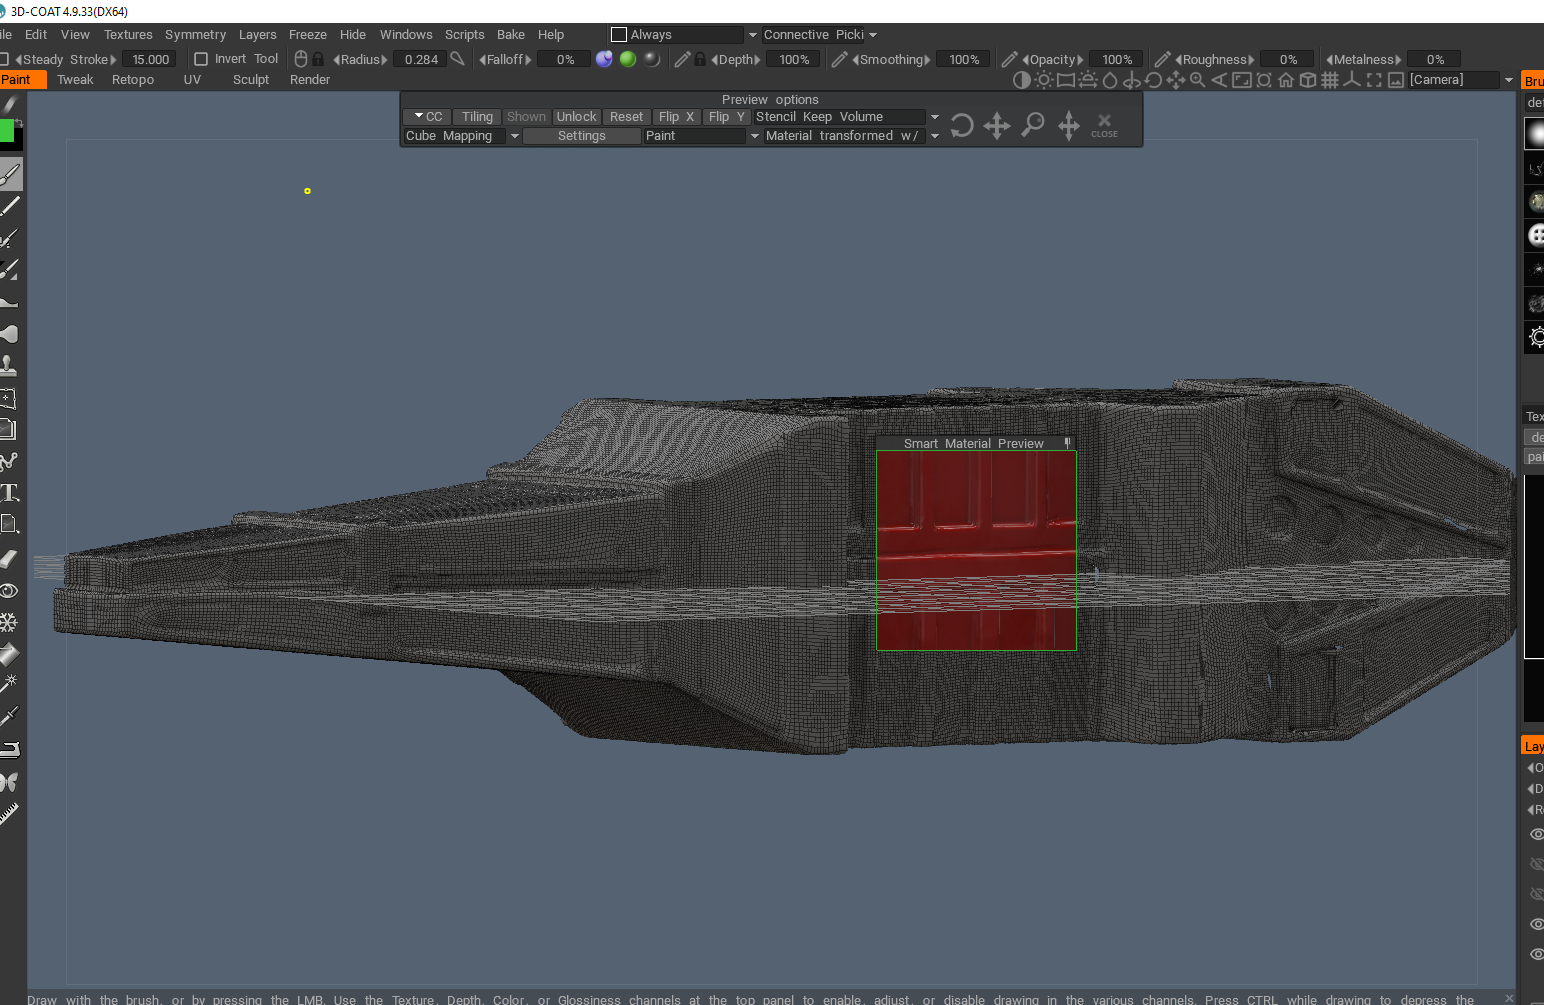Viewport: 1544px width, 1005px height.
Task: Click the background image icon near Camera
Action: (1396, 80)
